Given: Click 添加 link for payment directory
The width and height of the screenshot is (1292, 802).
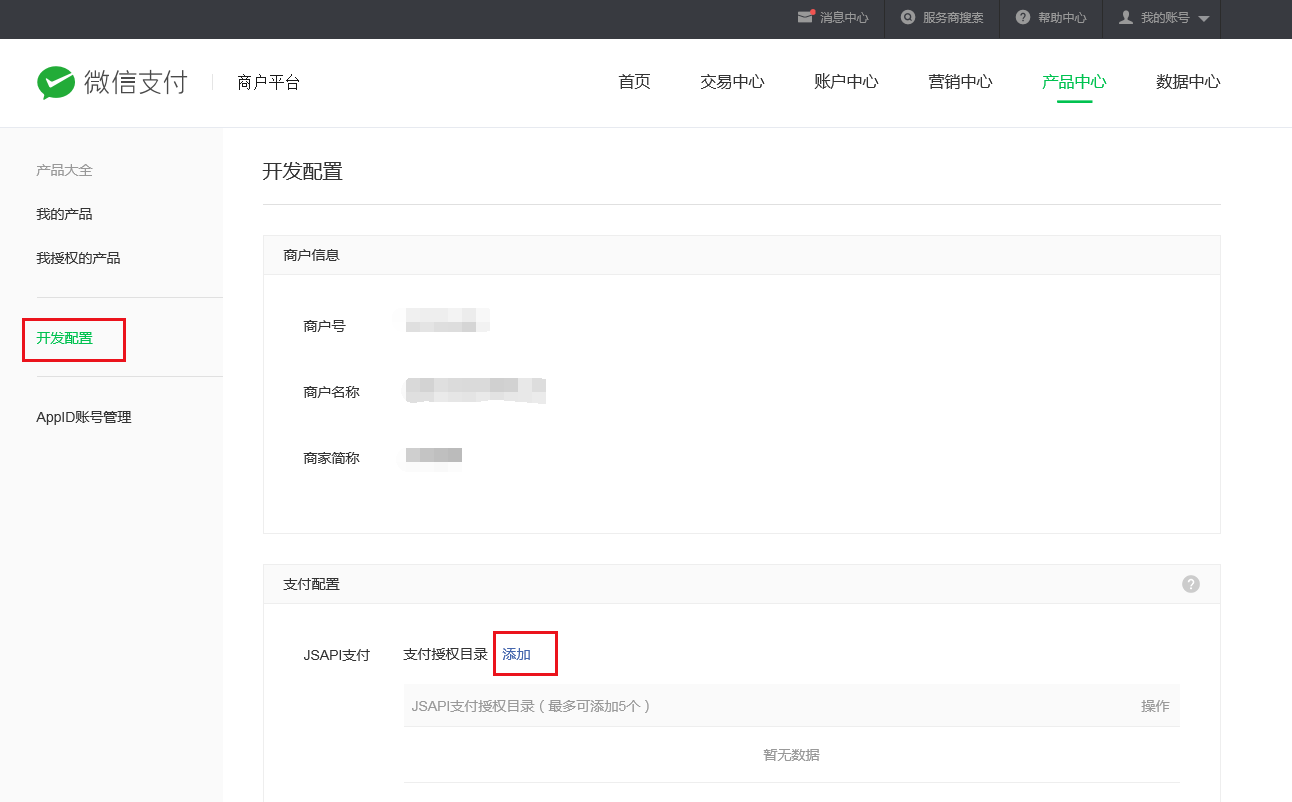Looking at the screenshot, I should [516, 654].
